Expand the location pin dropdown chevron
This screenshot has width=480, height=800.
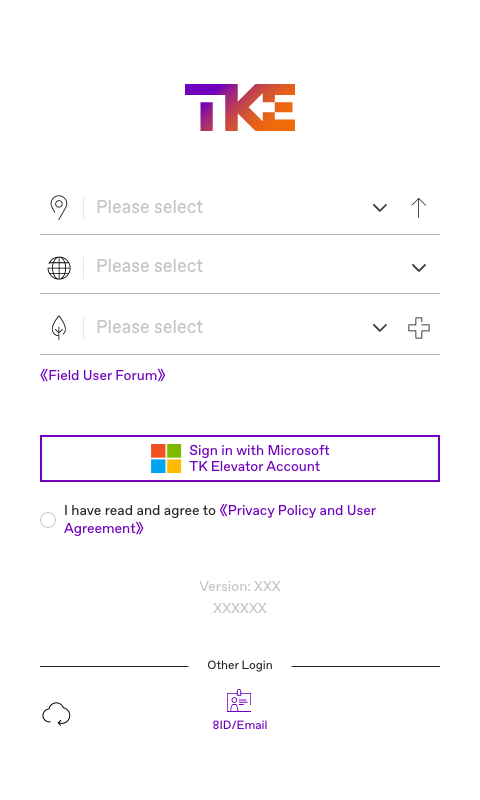(380, 208)
